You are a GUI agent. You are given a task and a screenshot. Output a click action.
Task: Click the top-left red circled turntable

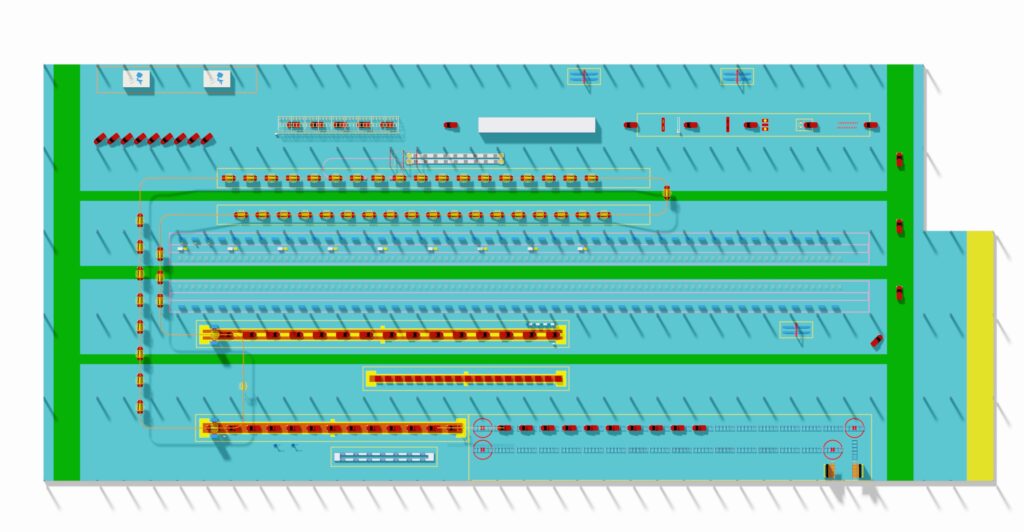click(x=482, y=428)
